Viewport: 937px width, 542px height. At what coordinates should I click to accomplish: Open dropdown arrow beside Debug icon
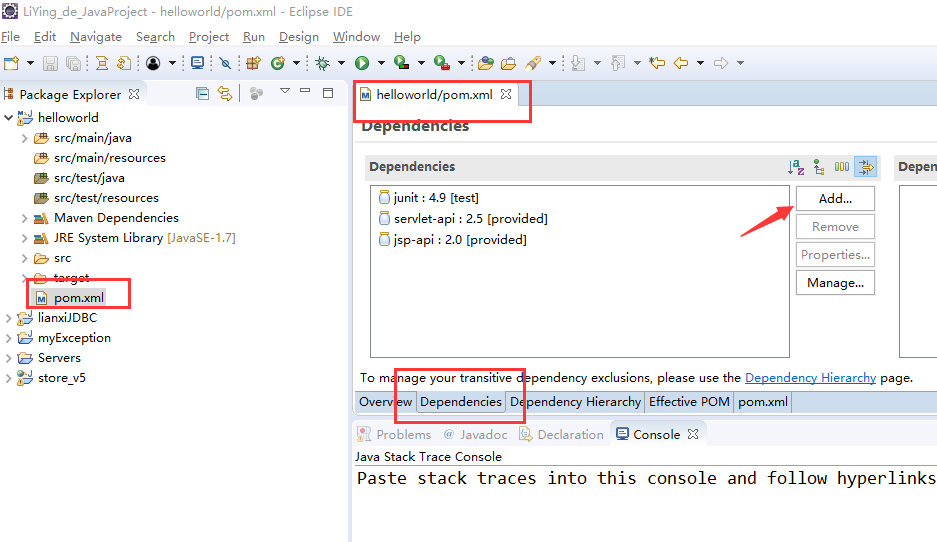341,63
